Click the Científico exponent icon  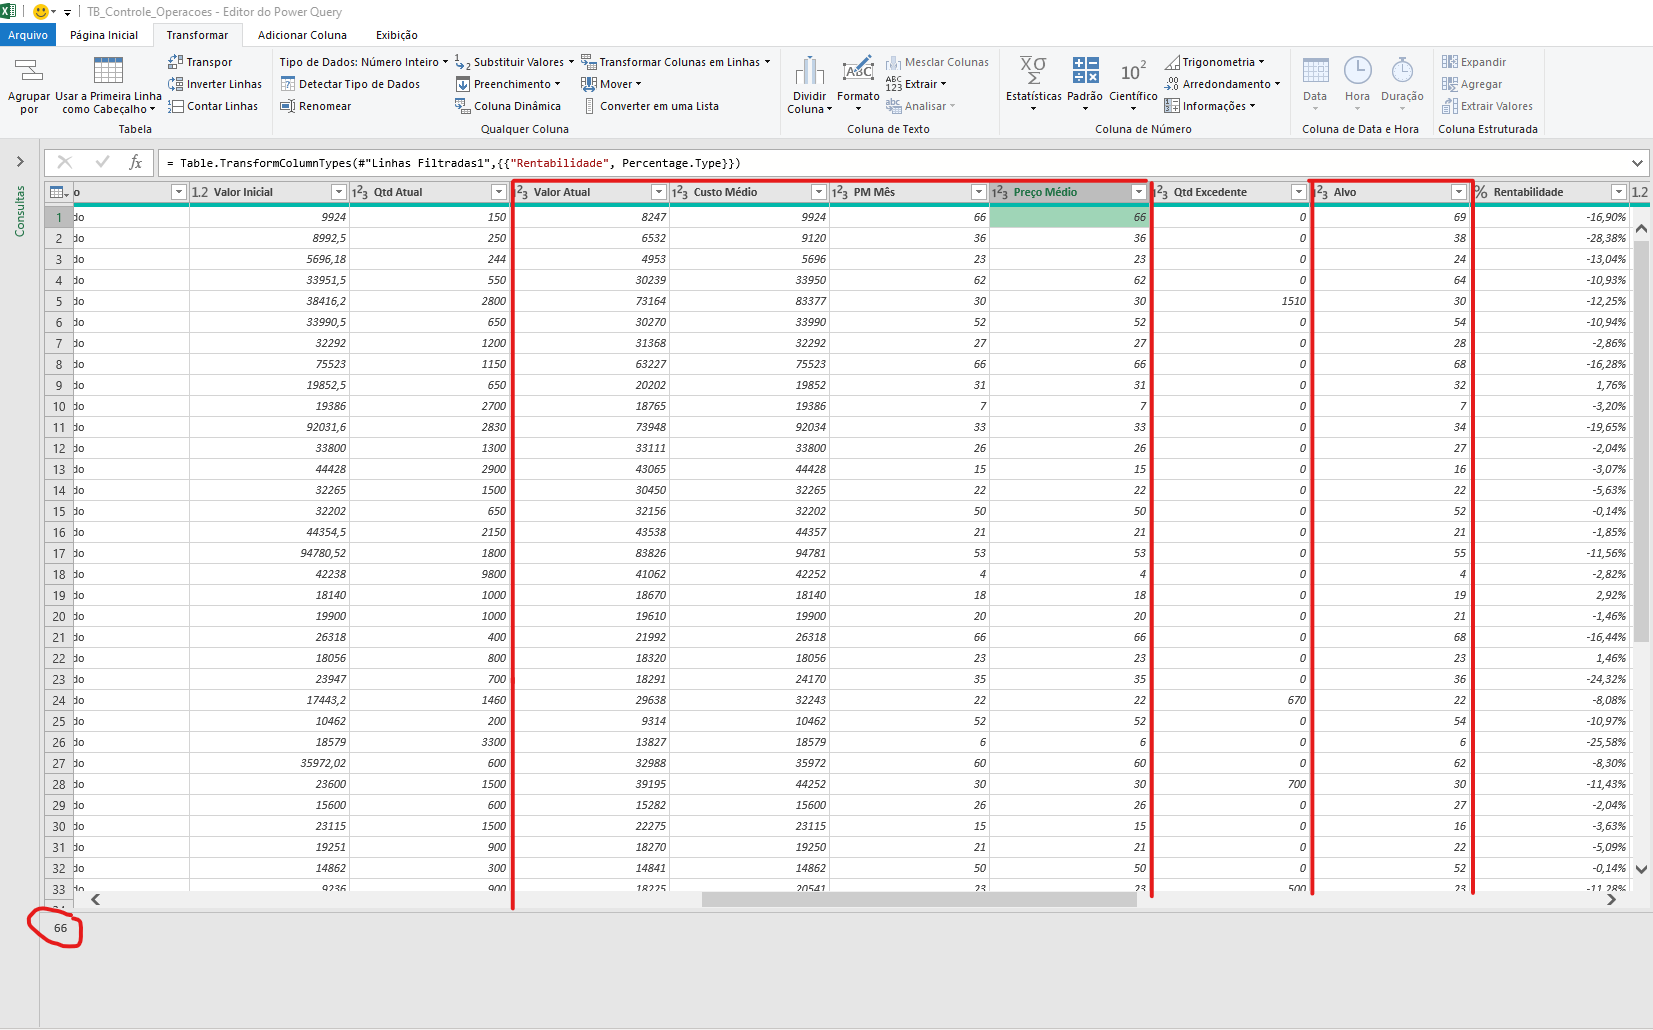1133,71
